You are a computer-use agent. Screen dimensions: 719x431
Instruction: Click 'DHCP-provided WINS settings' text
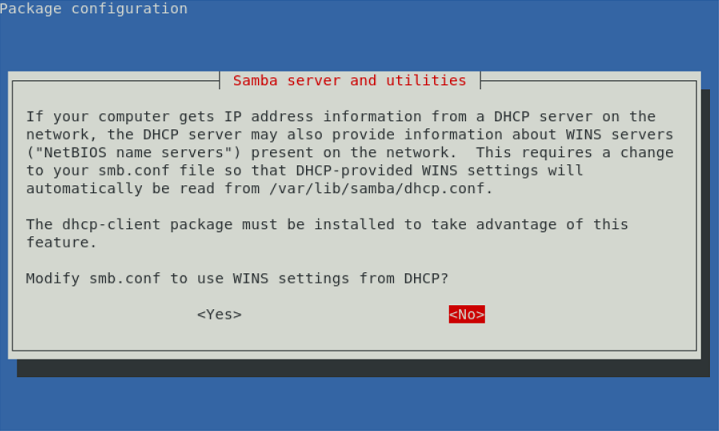click(x=417, y=171)
